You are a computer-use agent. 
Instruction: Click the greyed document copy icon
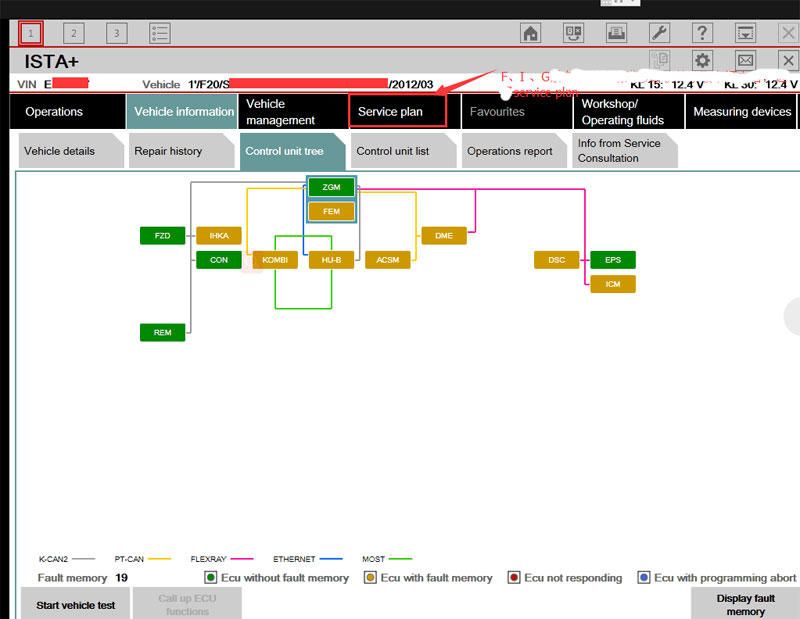pyautogui.click(x=659, y=61)
